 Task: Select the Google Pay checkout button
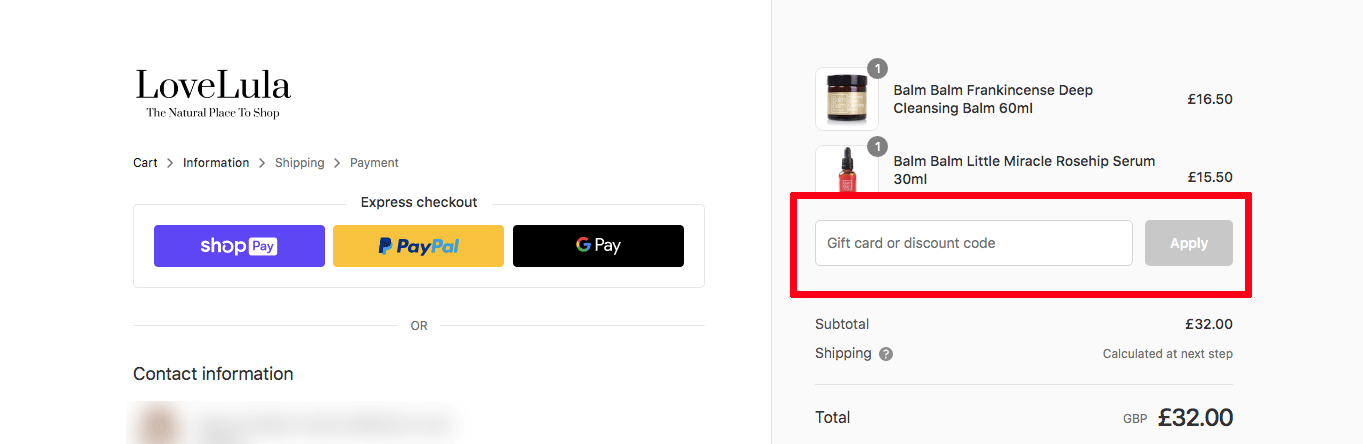point(598,246)
